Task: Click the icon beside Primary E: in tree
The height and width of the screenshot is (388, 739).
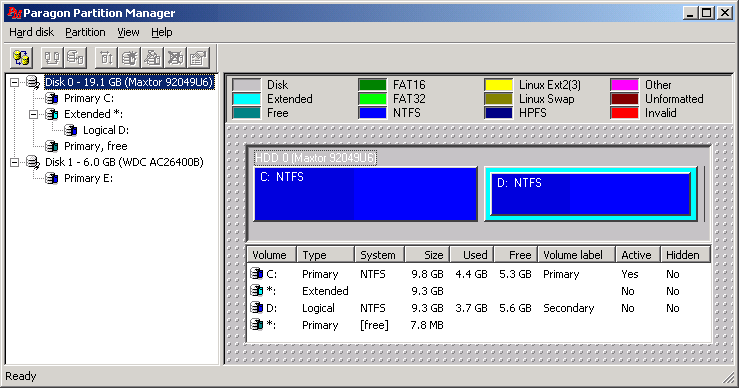Action: (x=52, y=178)
